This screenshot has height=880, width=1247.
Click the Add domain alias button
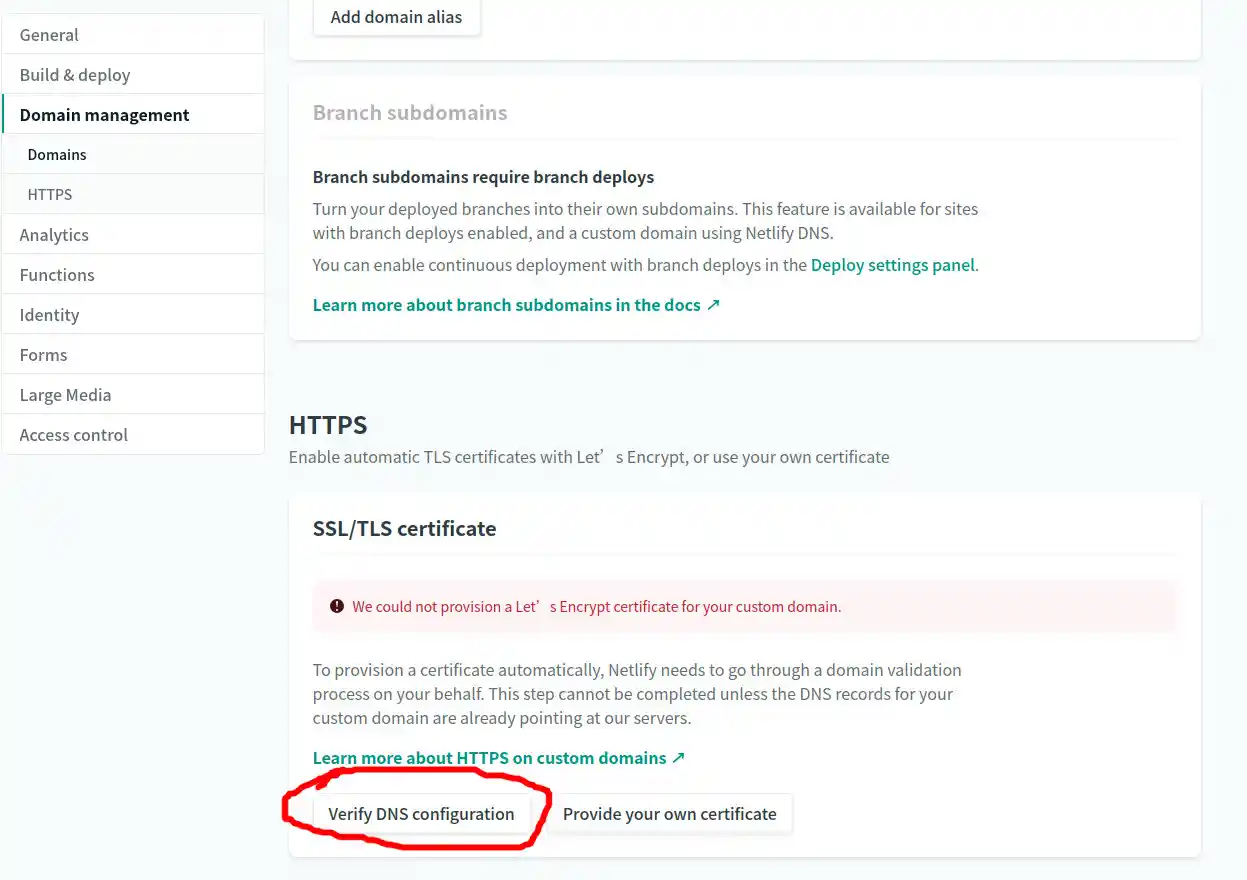tap(396, 17)
